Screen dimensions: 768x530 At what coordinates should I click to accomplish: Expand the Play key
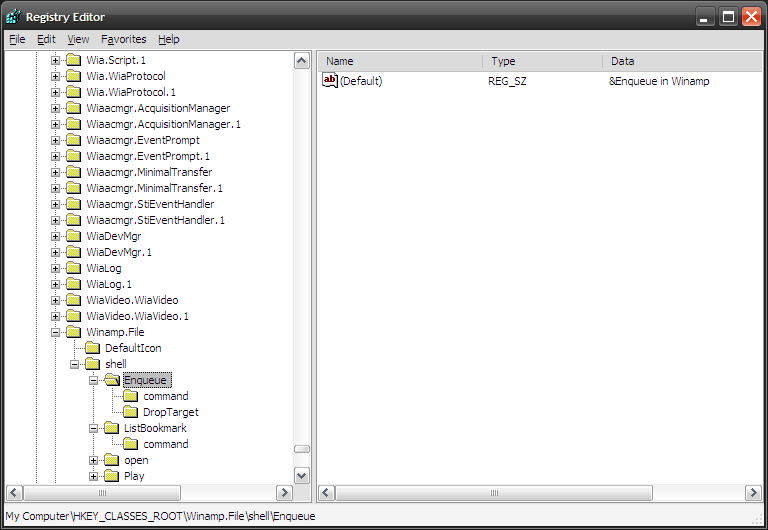93,477
